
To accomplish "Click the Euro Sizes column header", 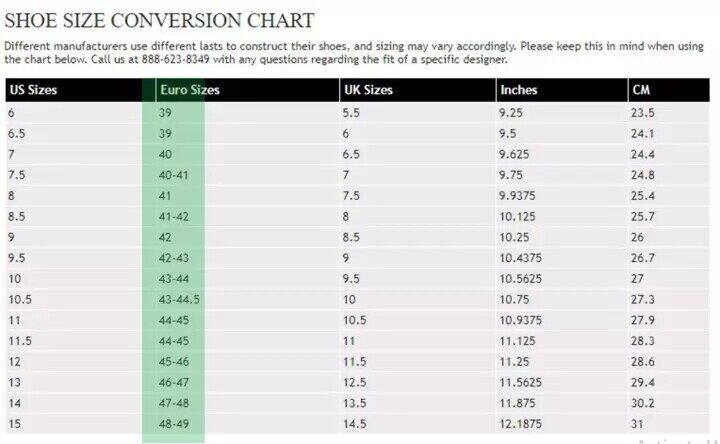I will pyautogui.click(x=189, y=90).
